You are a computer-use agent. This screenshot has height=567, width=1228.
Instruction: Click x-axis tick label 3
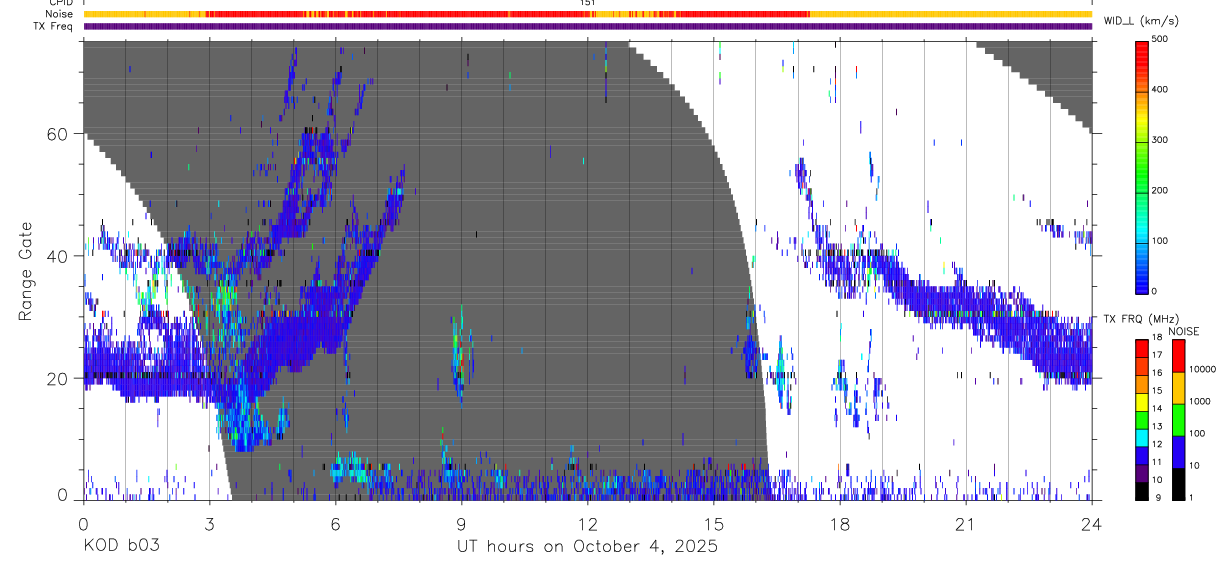[x=209, y=523]
